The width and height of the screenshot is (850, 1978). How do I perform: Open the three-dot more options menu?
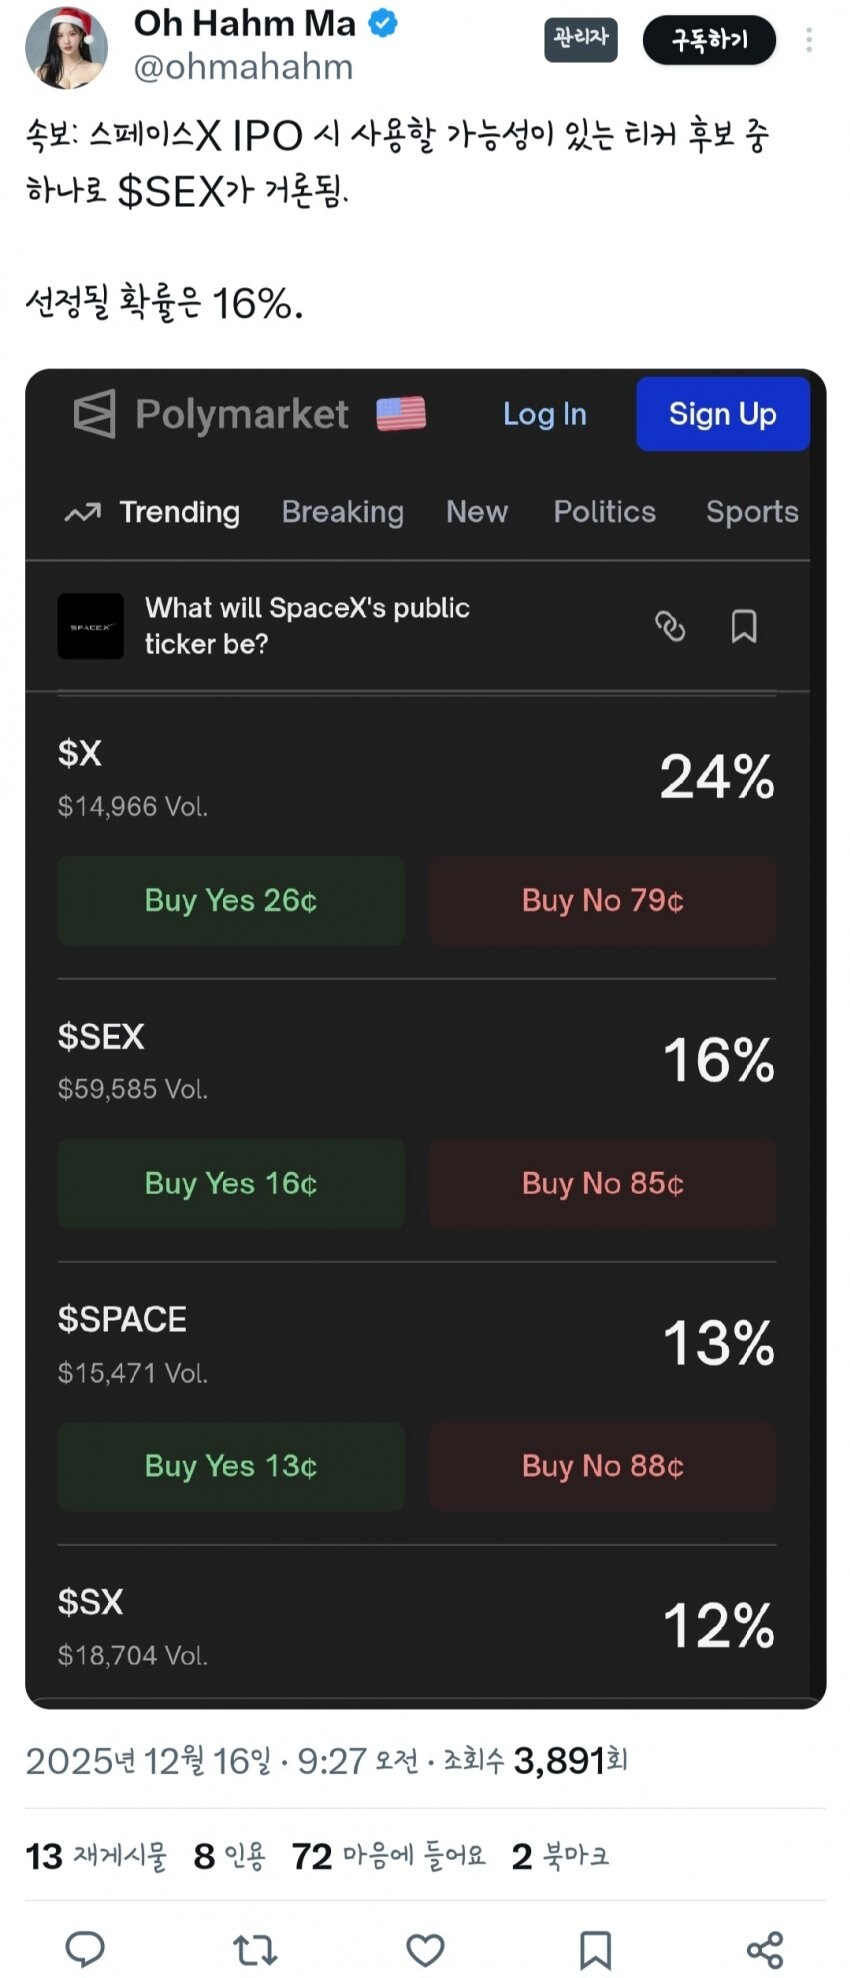point(808,40)
